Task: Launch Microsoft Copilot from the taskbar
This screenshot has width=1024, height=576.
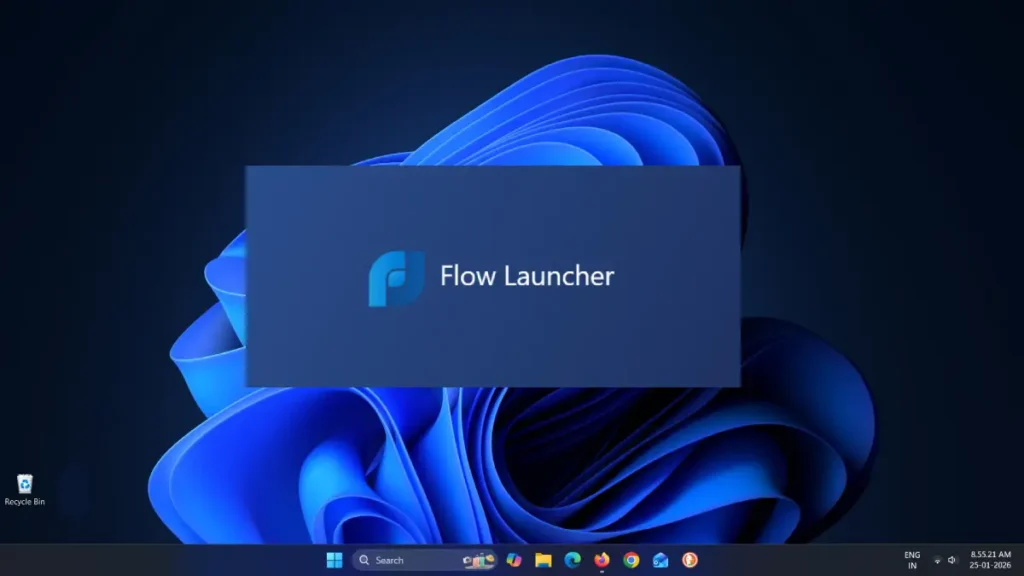Action: (x=512, y=560)
